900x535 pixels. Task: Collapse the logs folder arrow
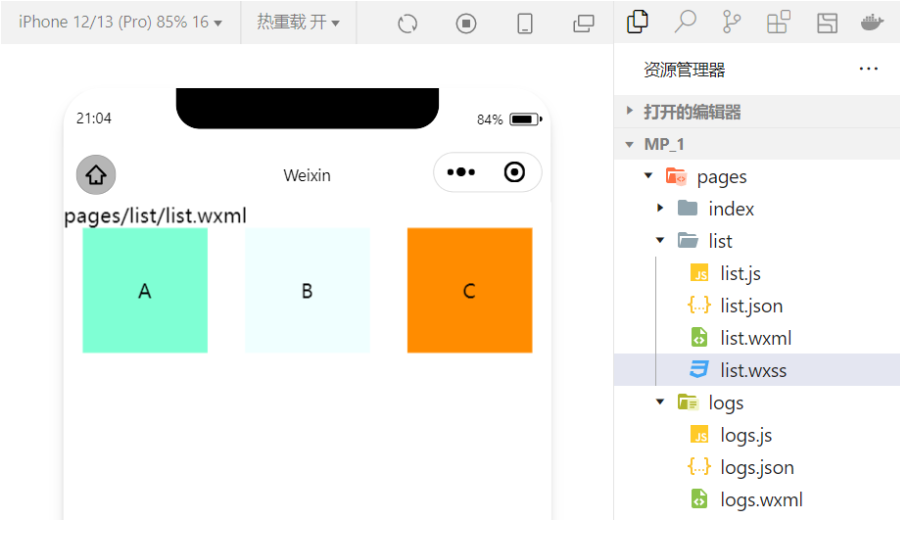click(x=660, y=402)
